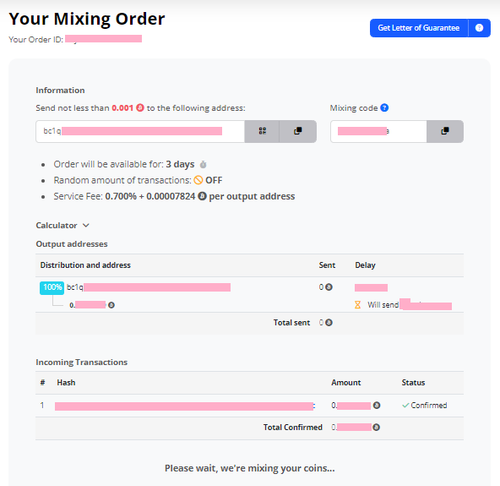
Task: Open the incoming transaction hash link
Action: coord(184,406)
